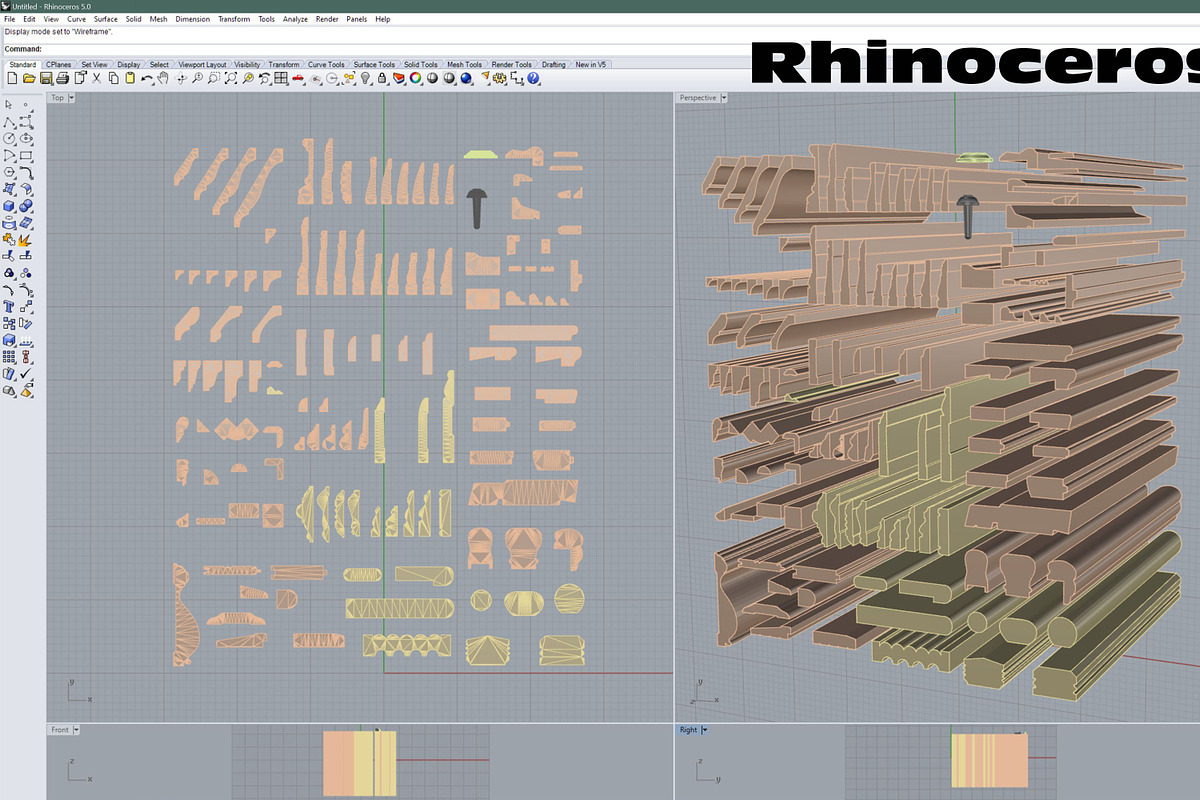Select the Zoom Window tool

(x=214, y=78)
